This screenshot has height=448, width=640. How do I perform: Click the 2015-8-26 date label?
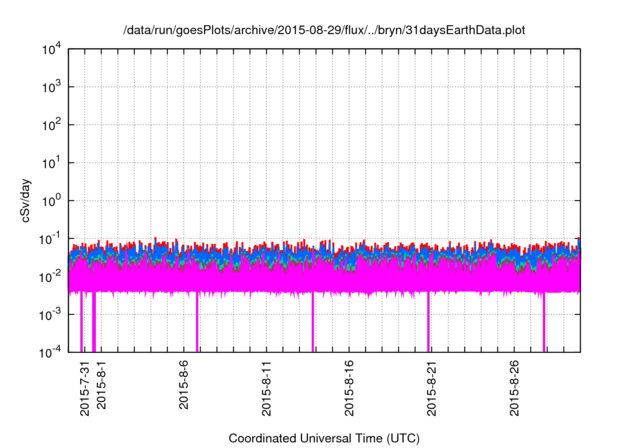pos(514,388)
